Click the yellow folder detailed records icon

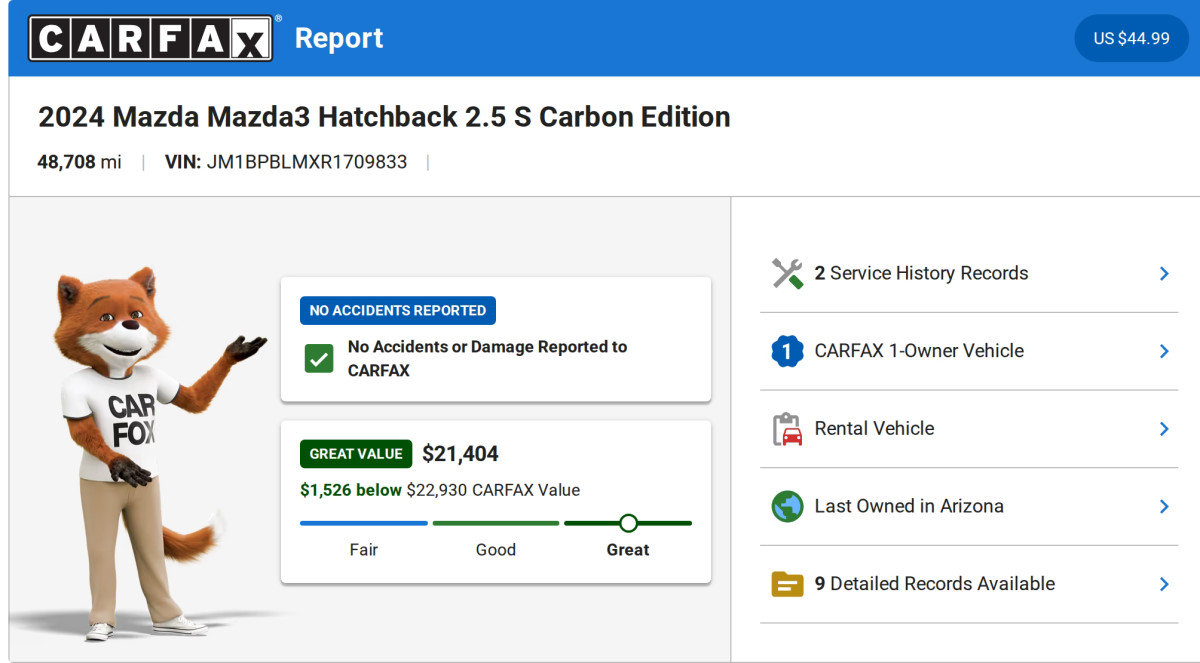click(787, 584)
